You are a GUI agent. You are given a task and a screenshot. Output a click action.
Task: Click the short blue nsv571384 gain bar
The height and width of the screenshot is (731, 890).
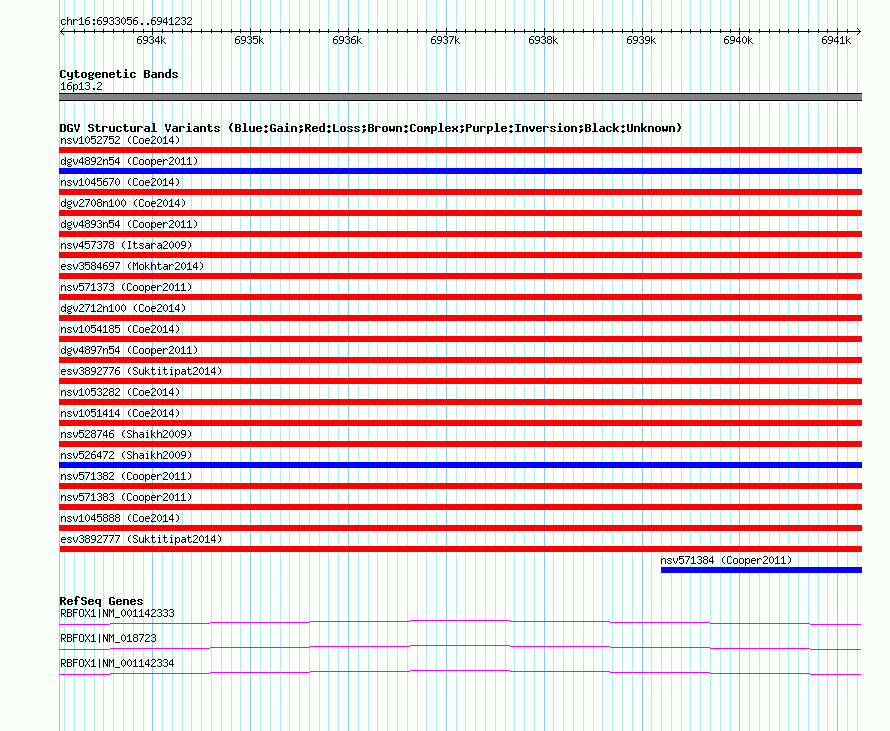(x=761, y=570)
